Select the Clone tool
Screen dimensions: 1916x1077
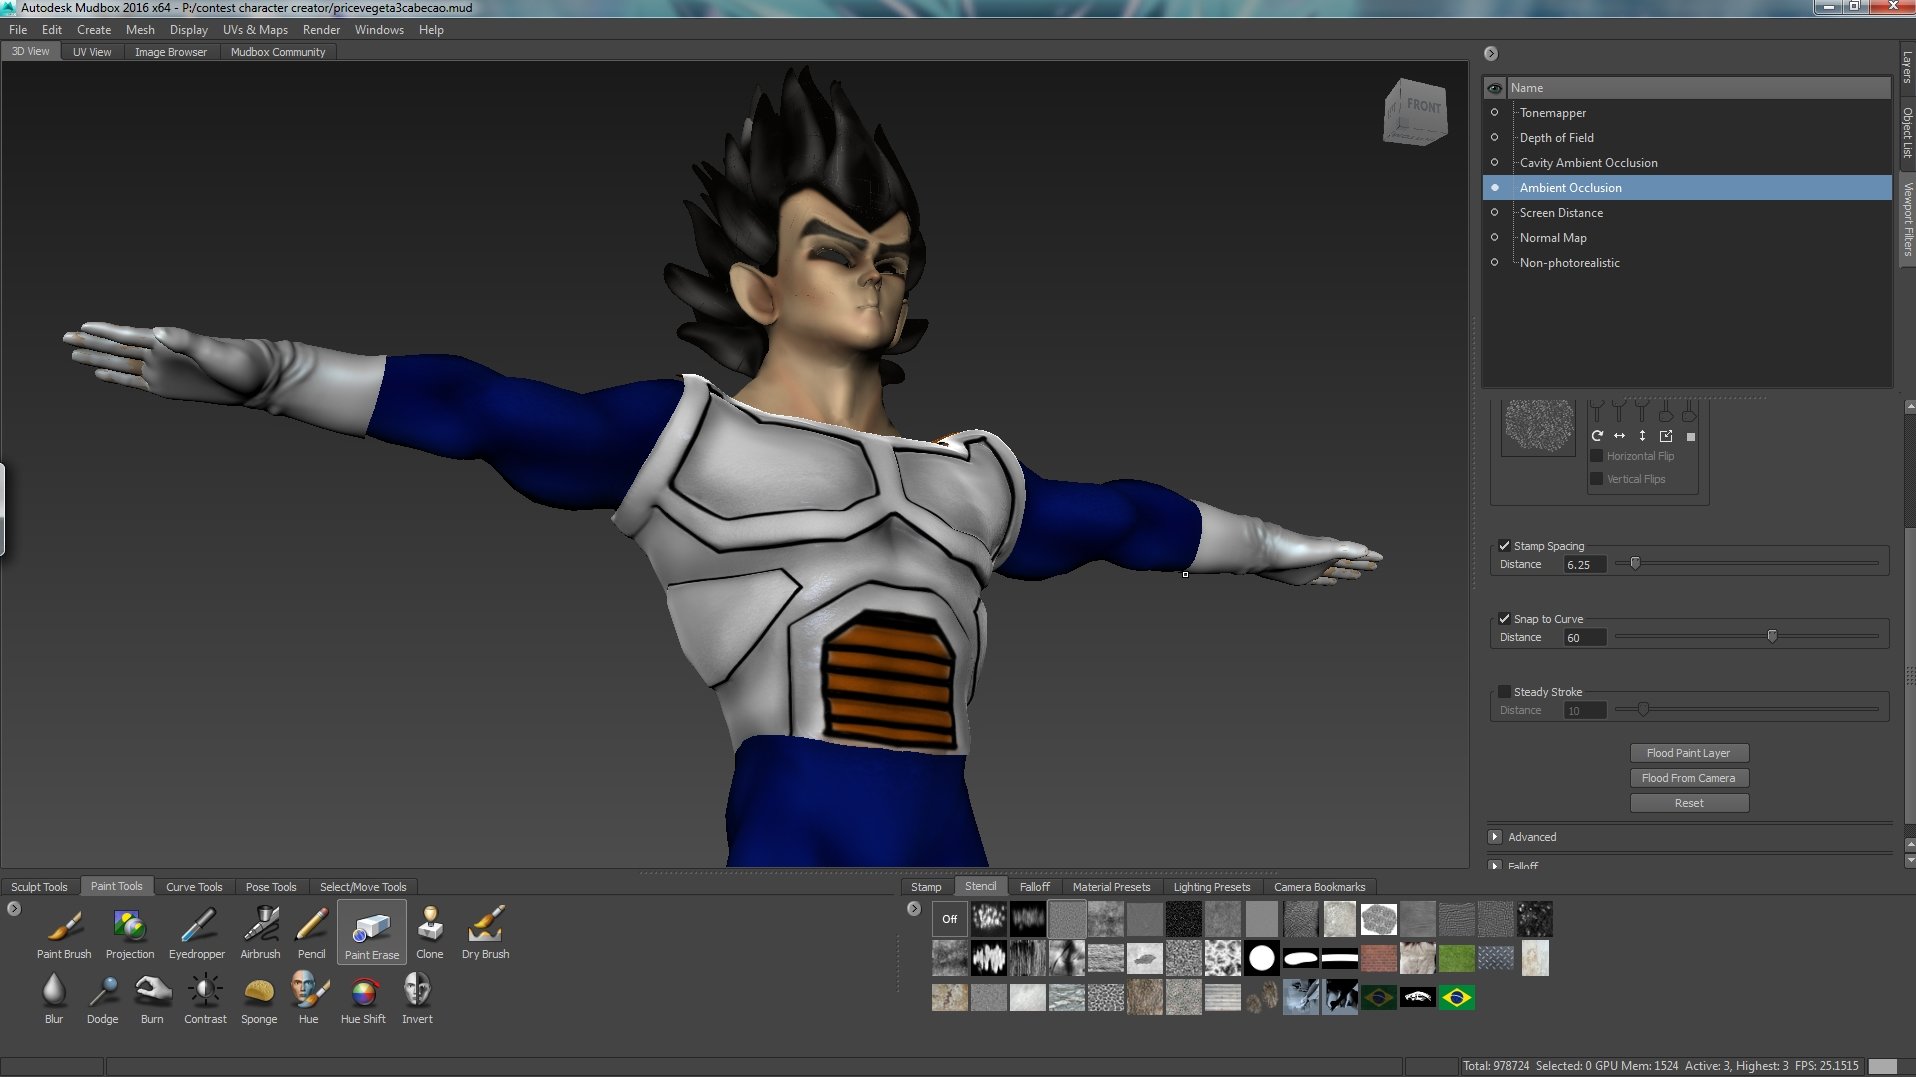[430, 933]
